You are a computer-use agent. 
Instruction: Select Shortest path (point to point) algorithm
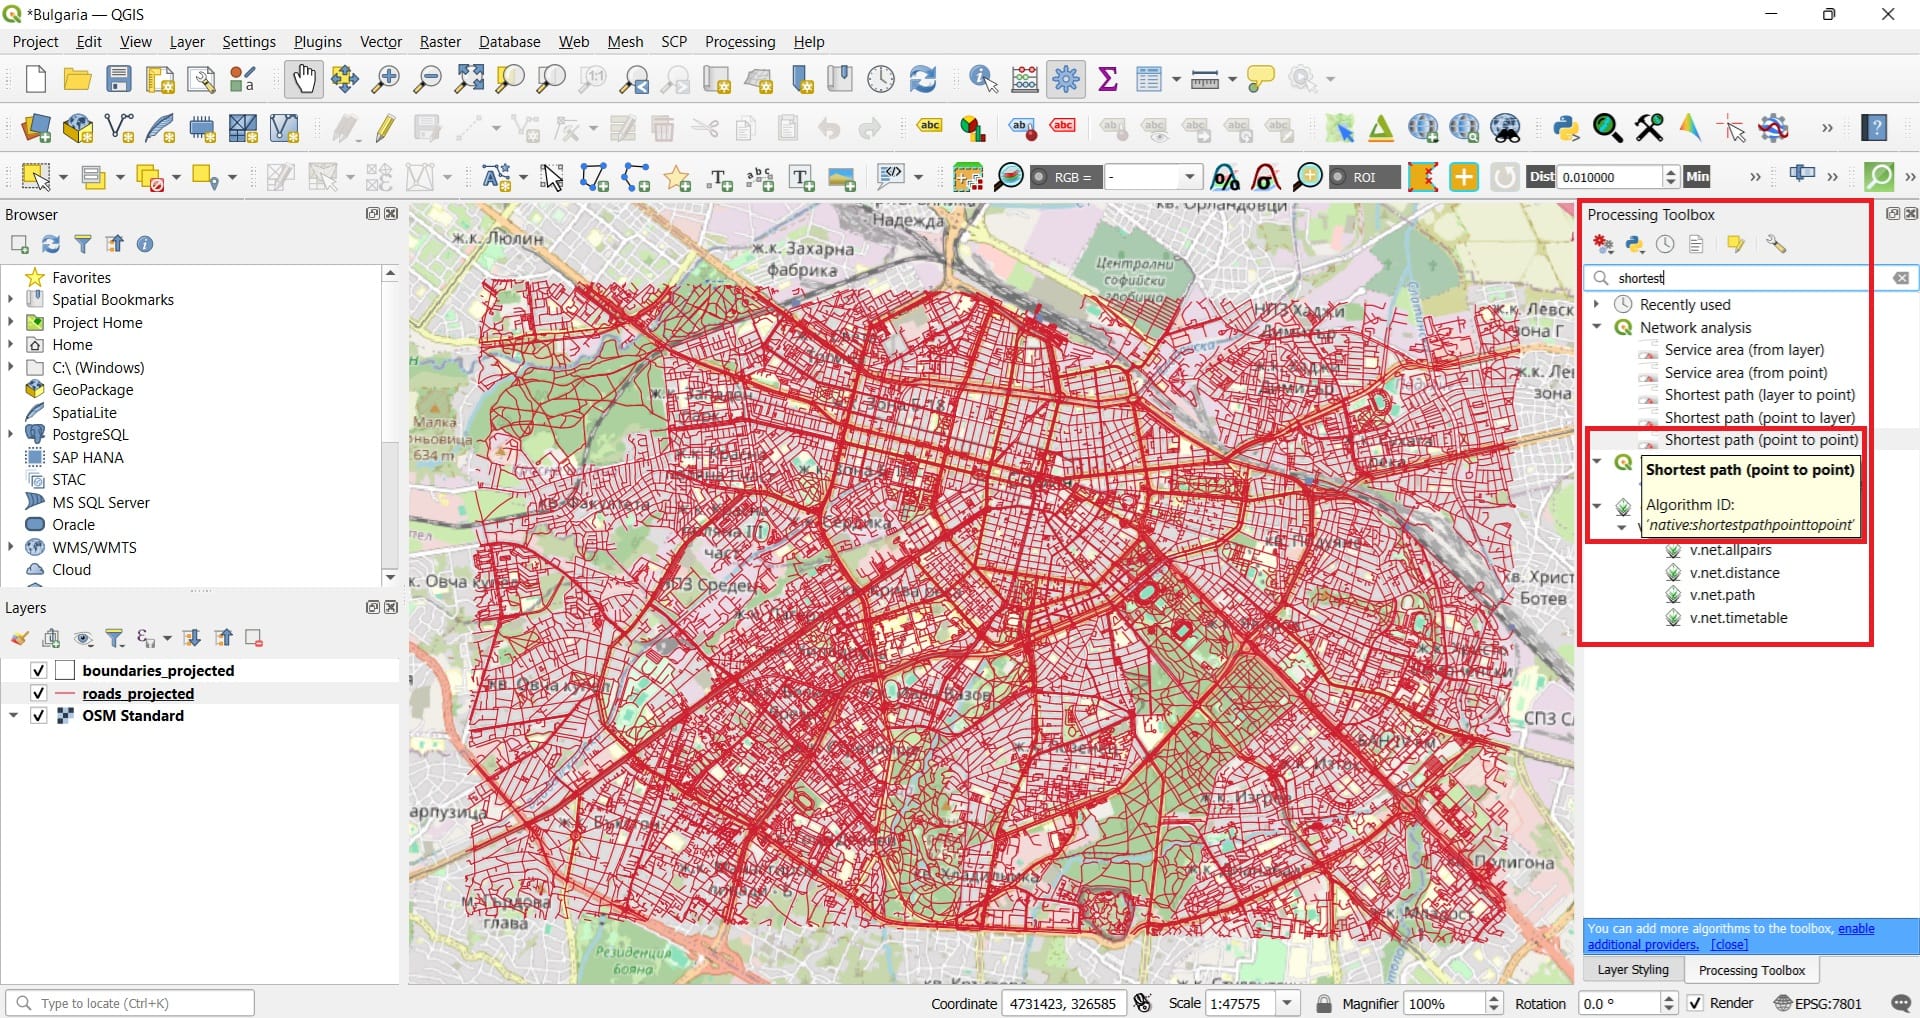click(1761, 440)
